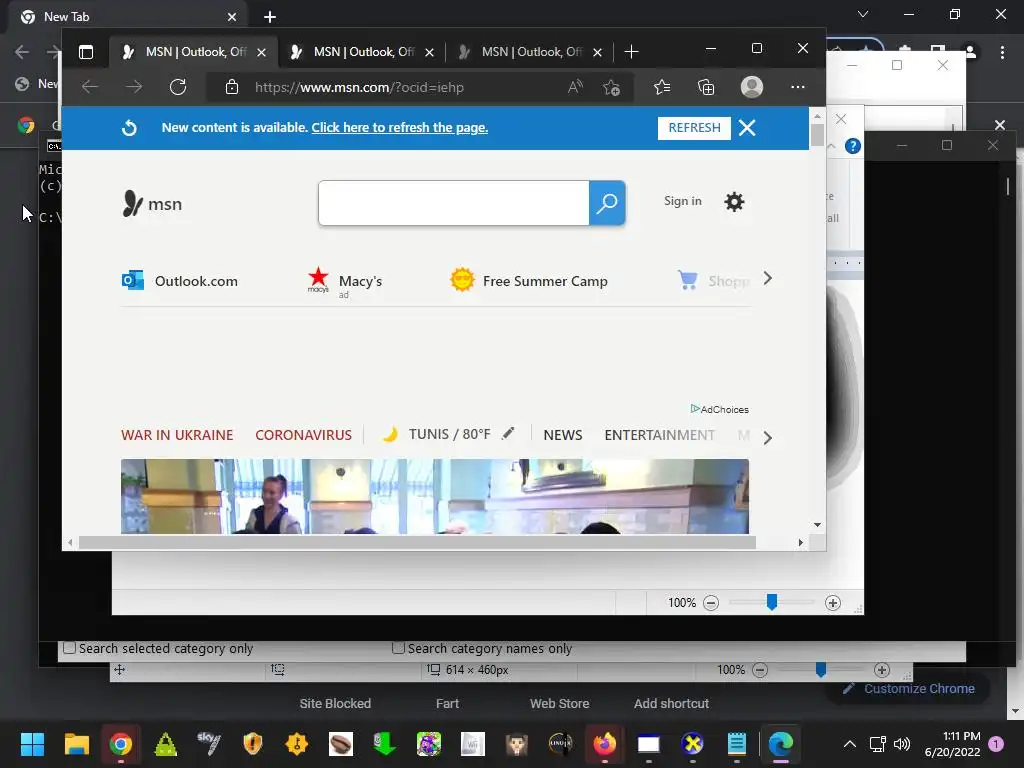
Task: Click lower window zoom slider handle
Action: click(820, 669)
